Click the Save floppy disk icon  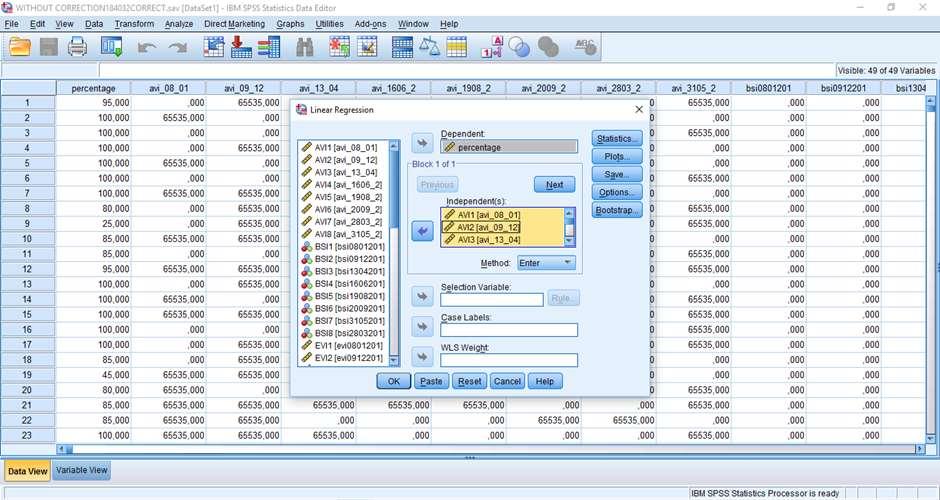tap(49, 47)
